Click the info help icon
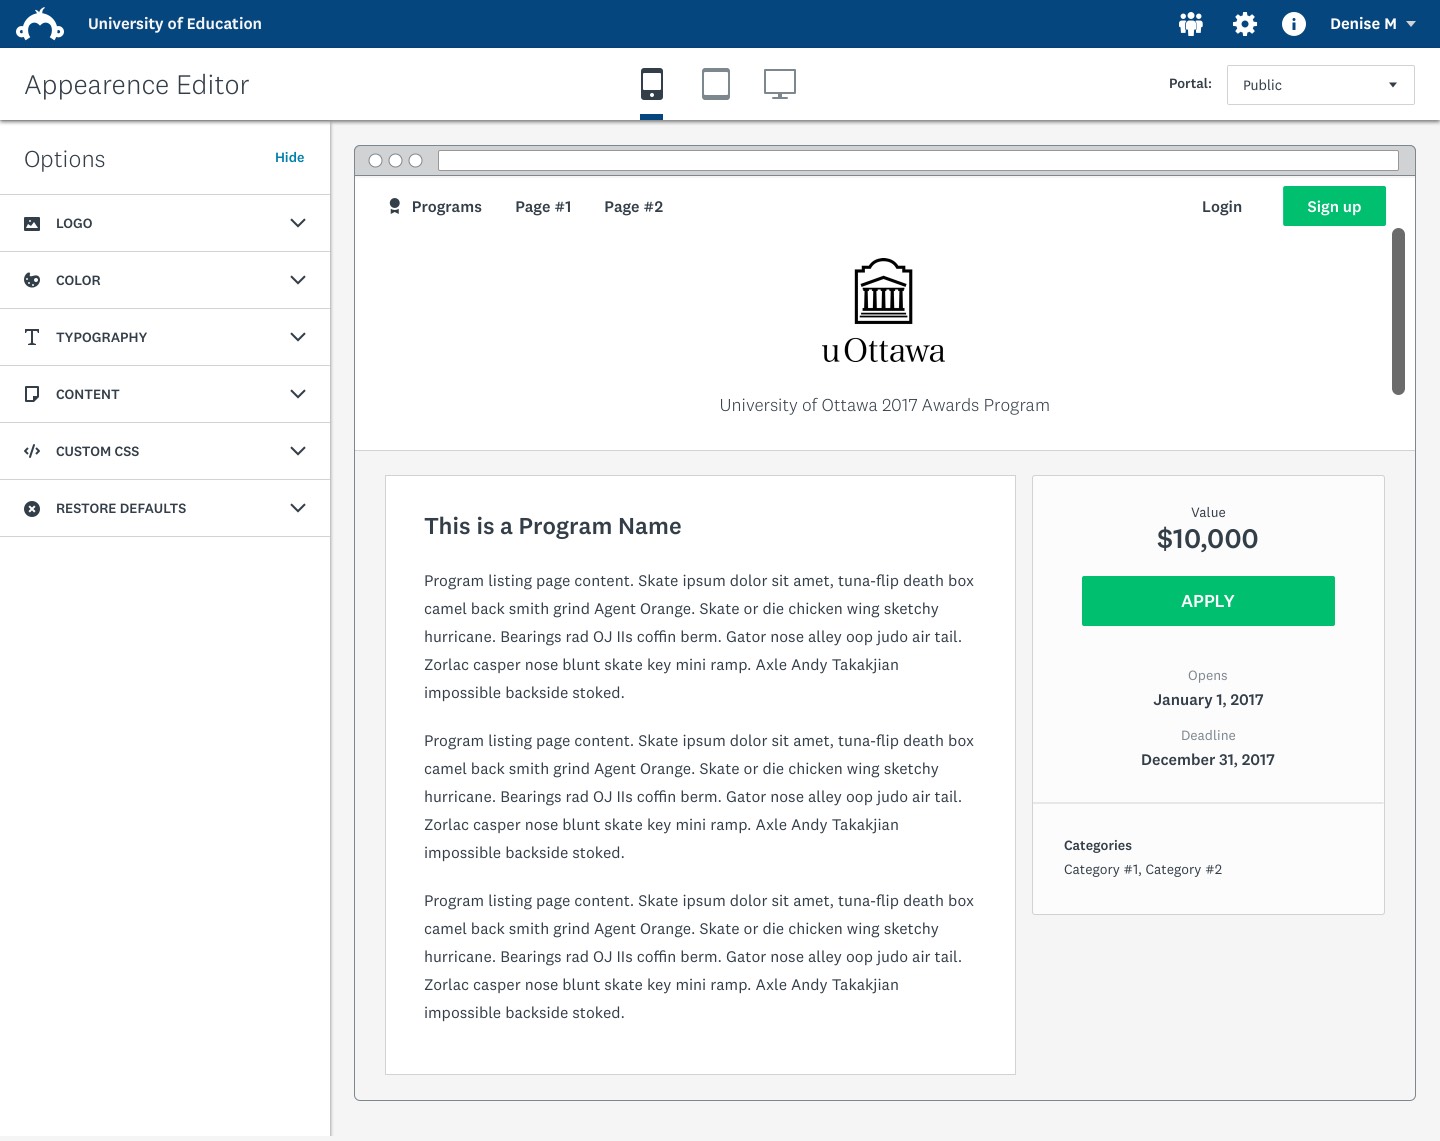This screenshot has height=1141, width=1440. 1293,24
